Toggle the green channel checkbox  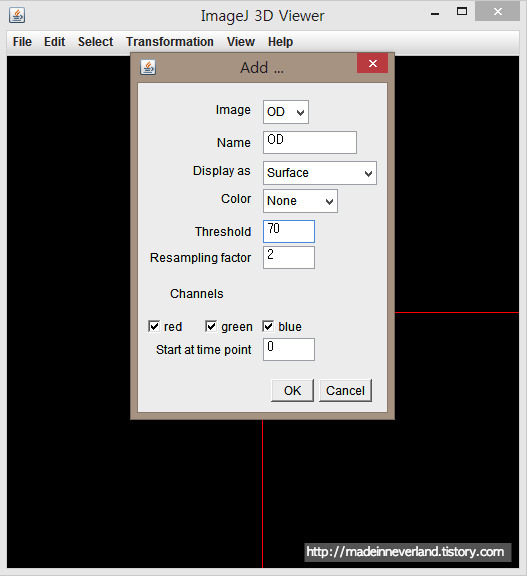point(211,326)
